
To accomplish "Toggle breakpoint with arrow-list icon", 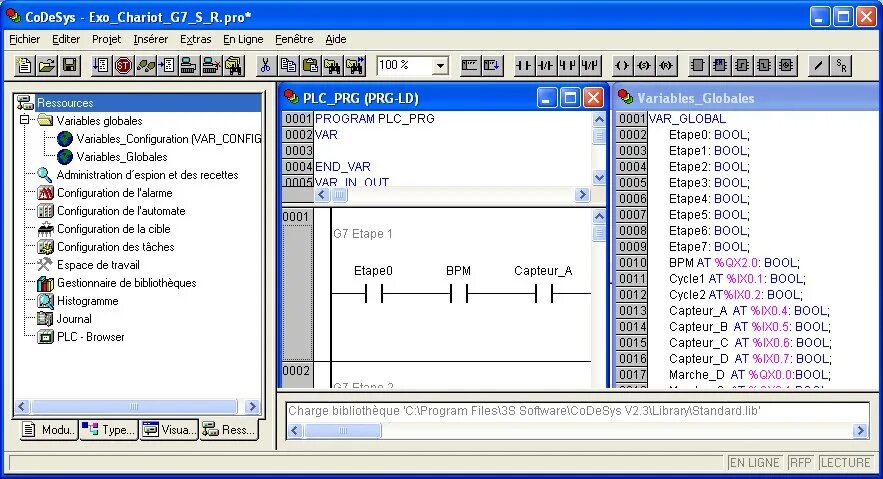I will tap(167, 66).
